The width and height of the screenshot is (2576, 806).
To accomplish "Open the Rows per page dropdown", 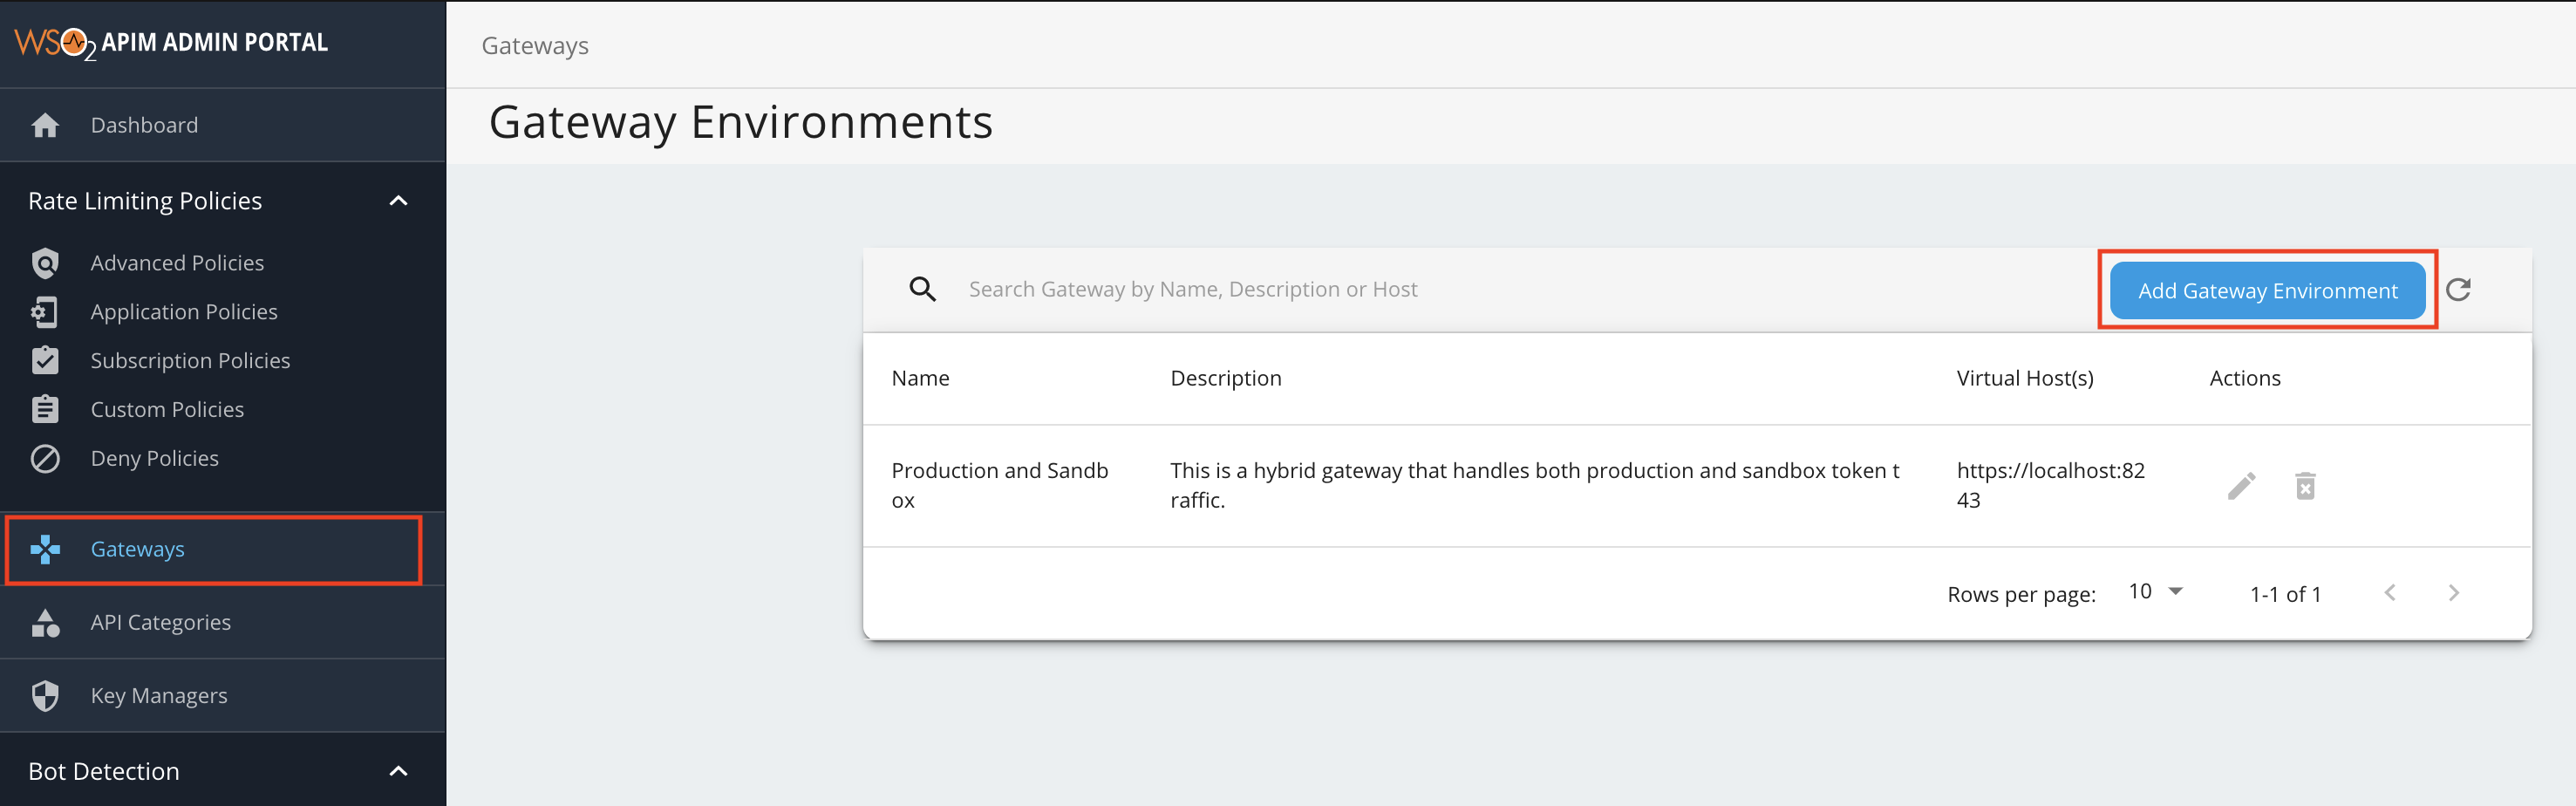I will (2155, 592).
